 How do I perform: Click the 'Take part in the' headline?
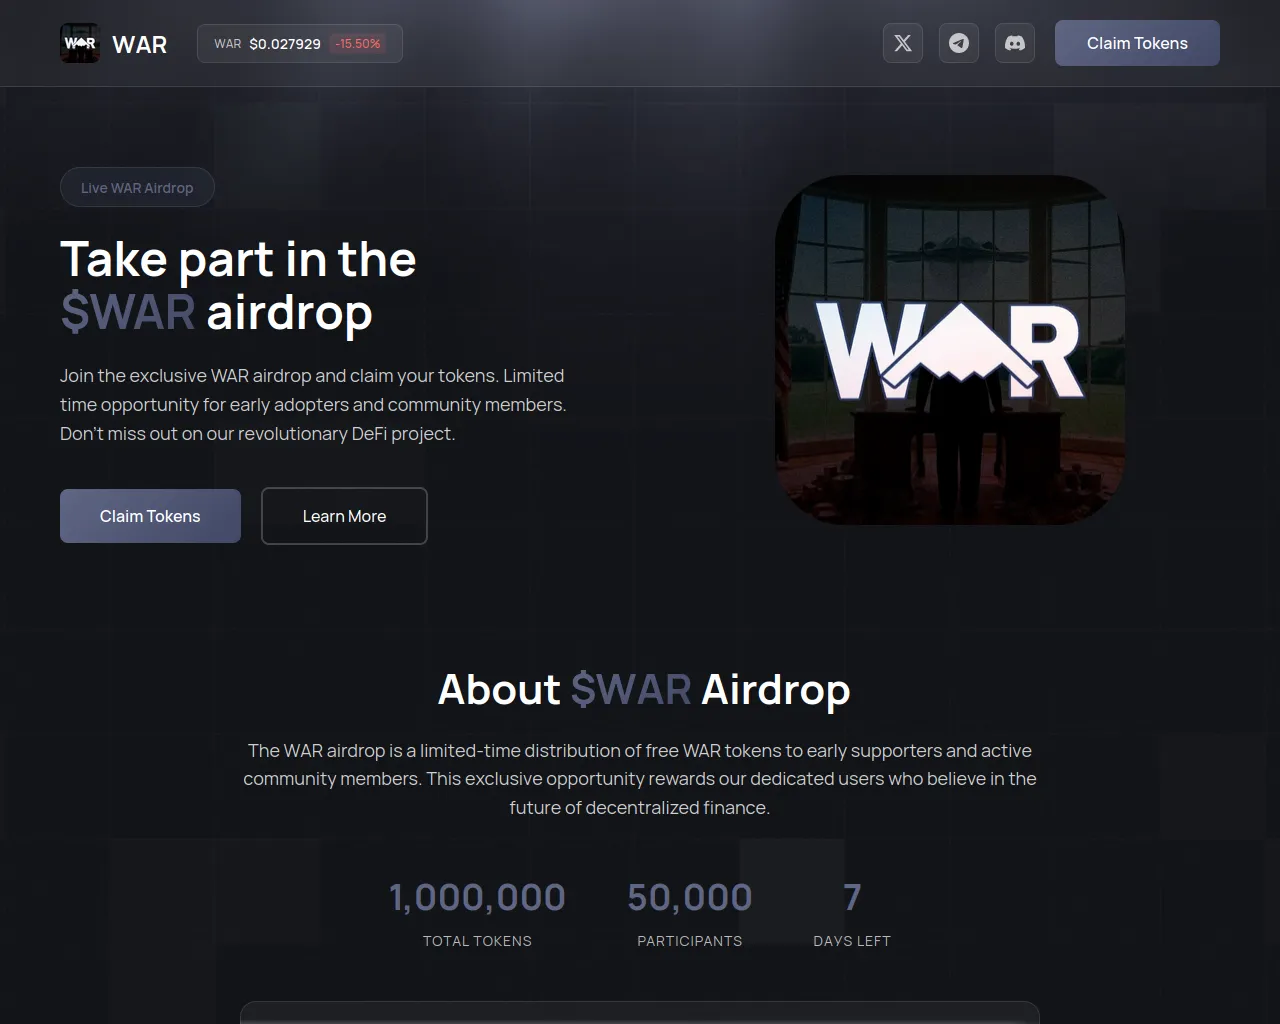[238, 259]
